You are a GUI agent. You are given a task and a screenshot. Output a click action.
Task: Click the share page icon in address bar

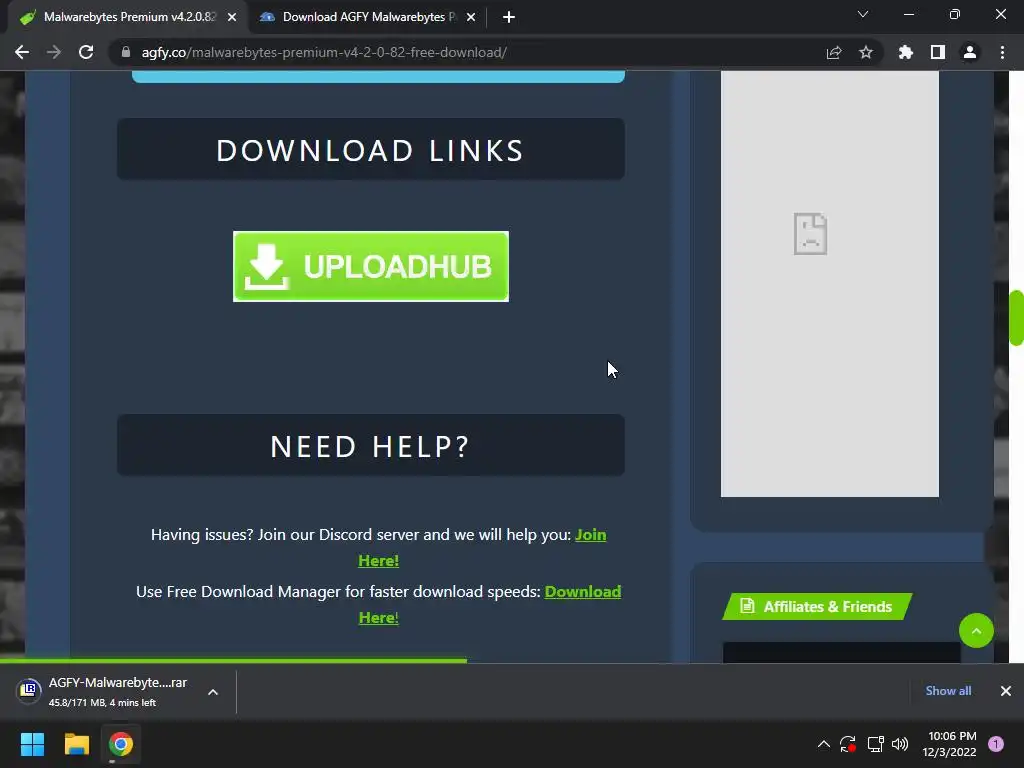[834, 52]
